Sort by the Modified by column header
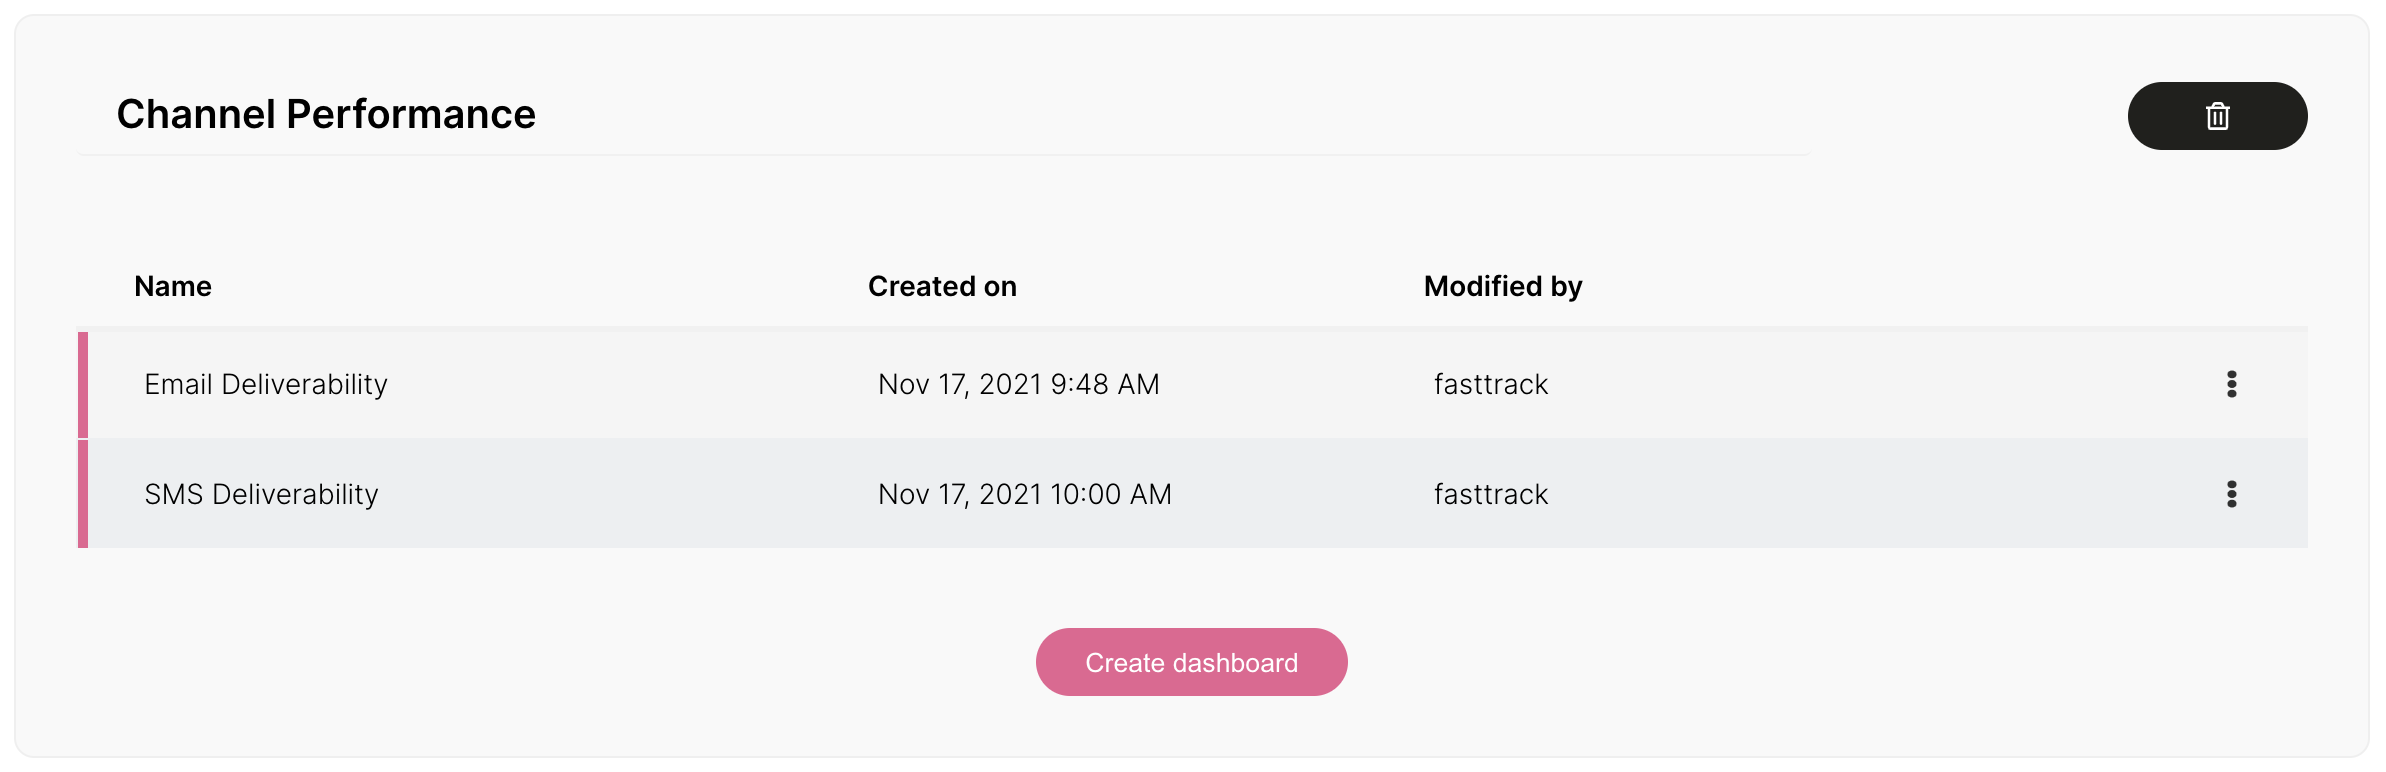The width and height of the screenshot is (2386, 772). click(1503, 286)
